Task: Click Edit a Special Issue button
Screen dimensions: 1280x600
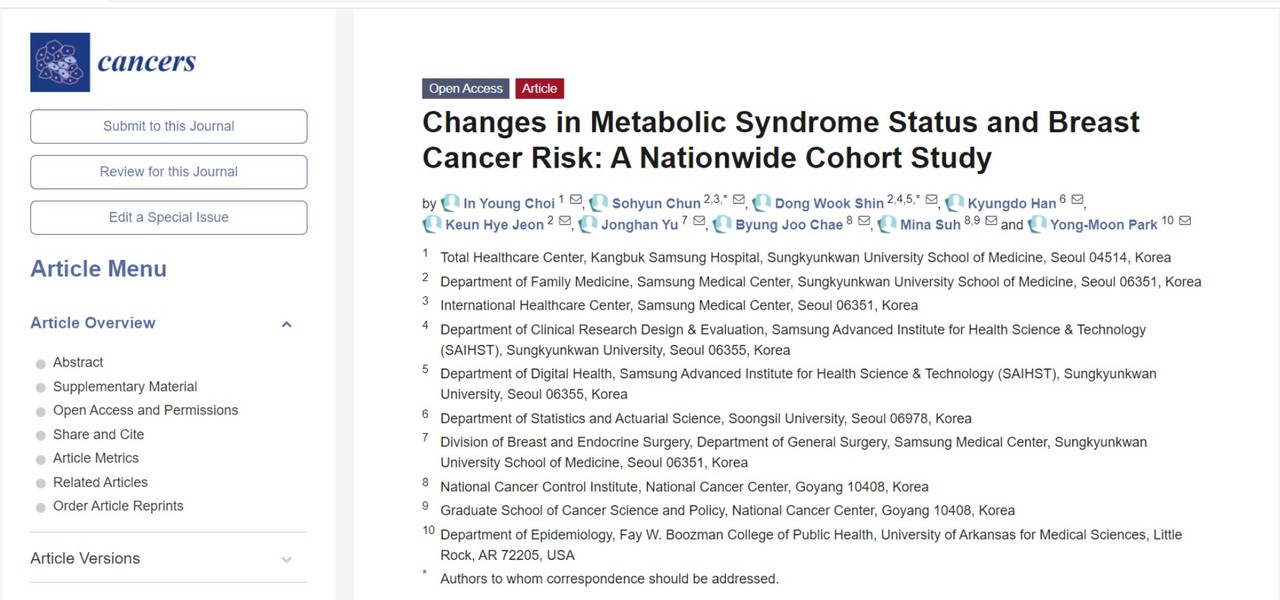Action: pyautogui.click(x=169, y=217)
